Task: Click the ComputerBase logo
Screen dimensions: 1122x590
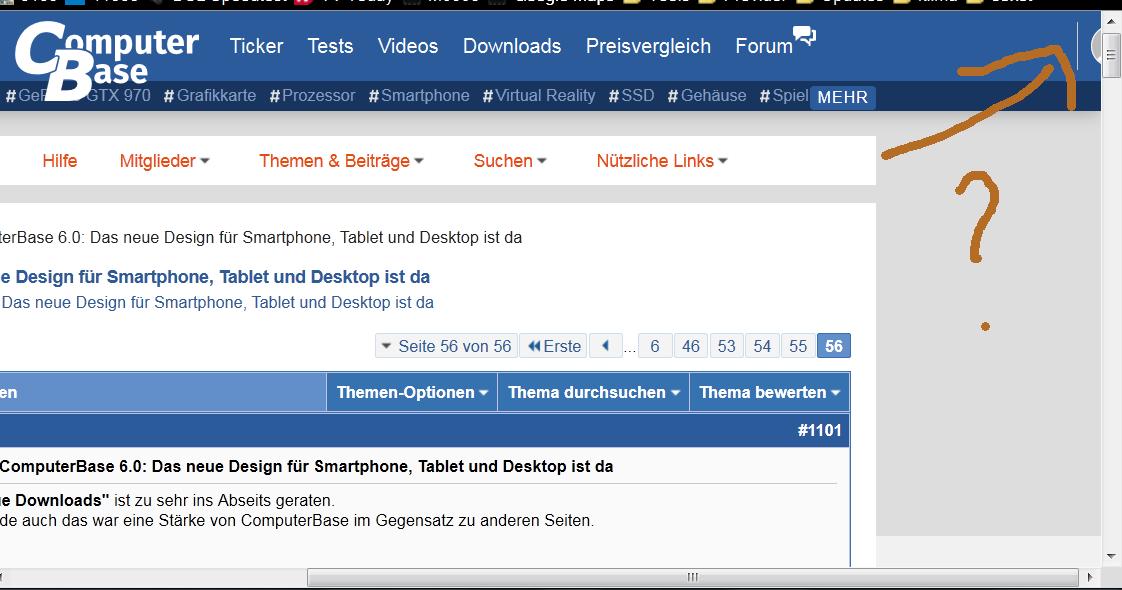Action: pyautogui.click(x=106, y=61)
